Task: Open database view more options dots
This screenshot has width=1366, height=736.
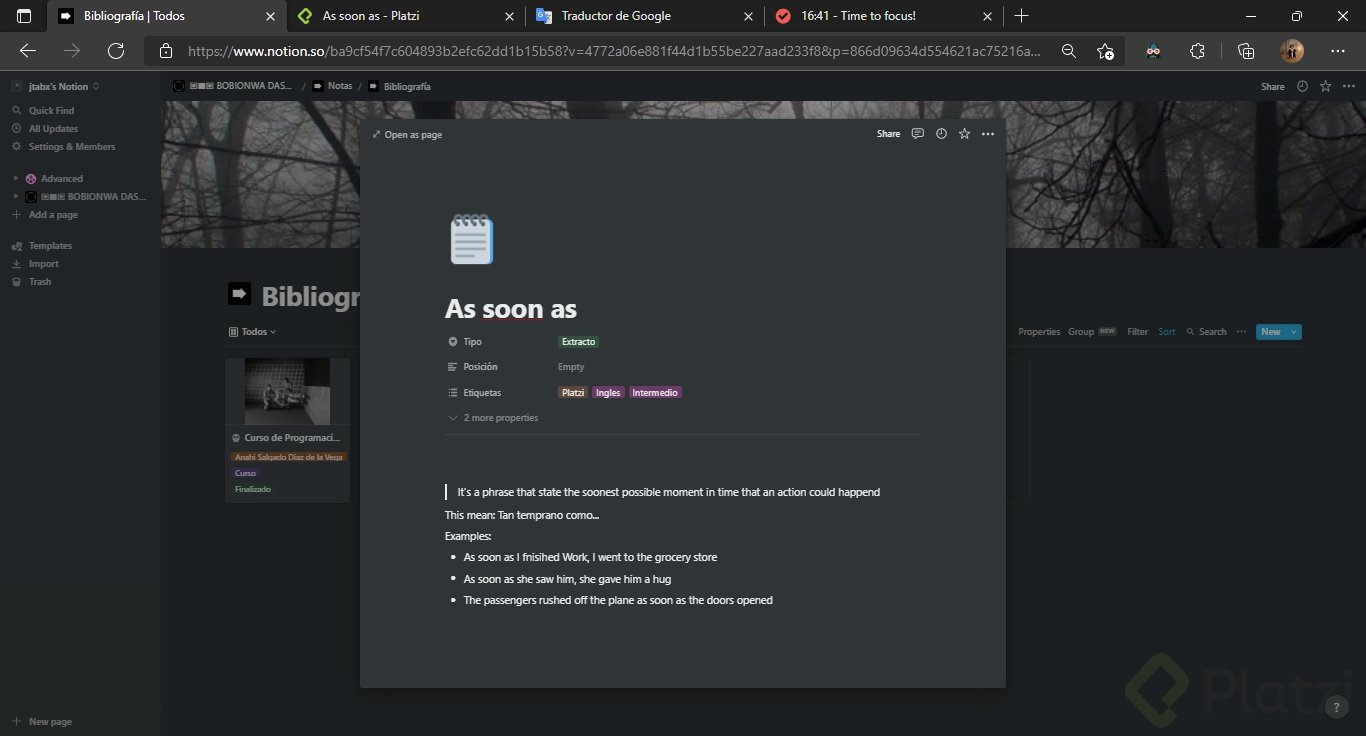Action: pos(1241,332)
